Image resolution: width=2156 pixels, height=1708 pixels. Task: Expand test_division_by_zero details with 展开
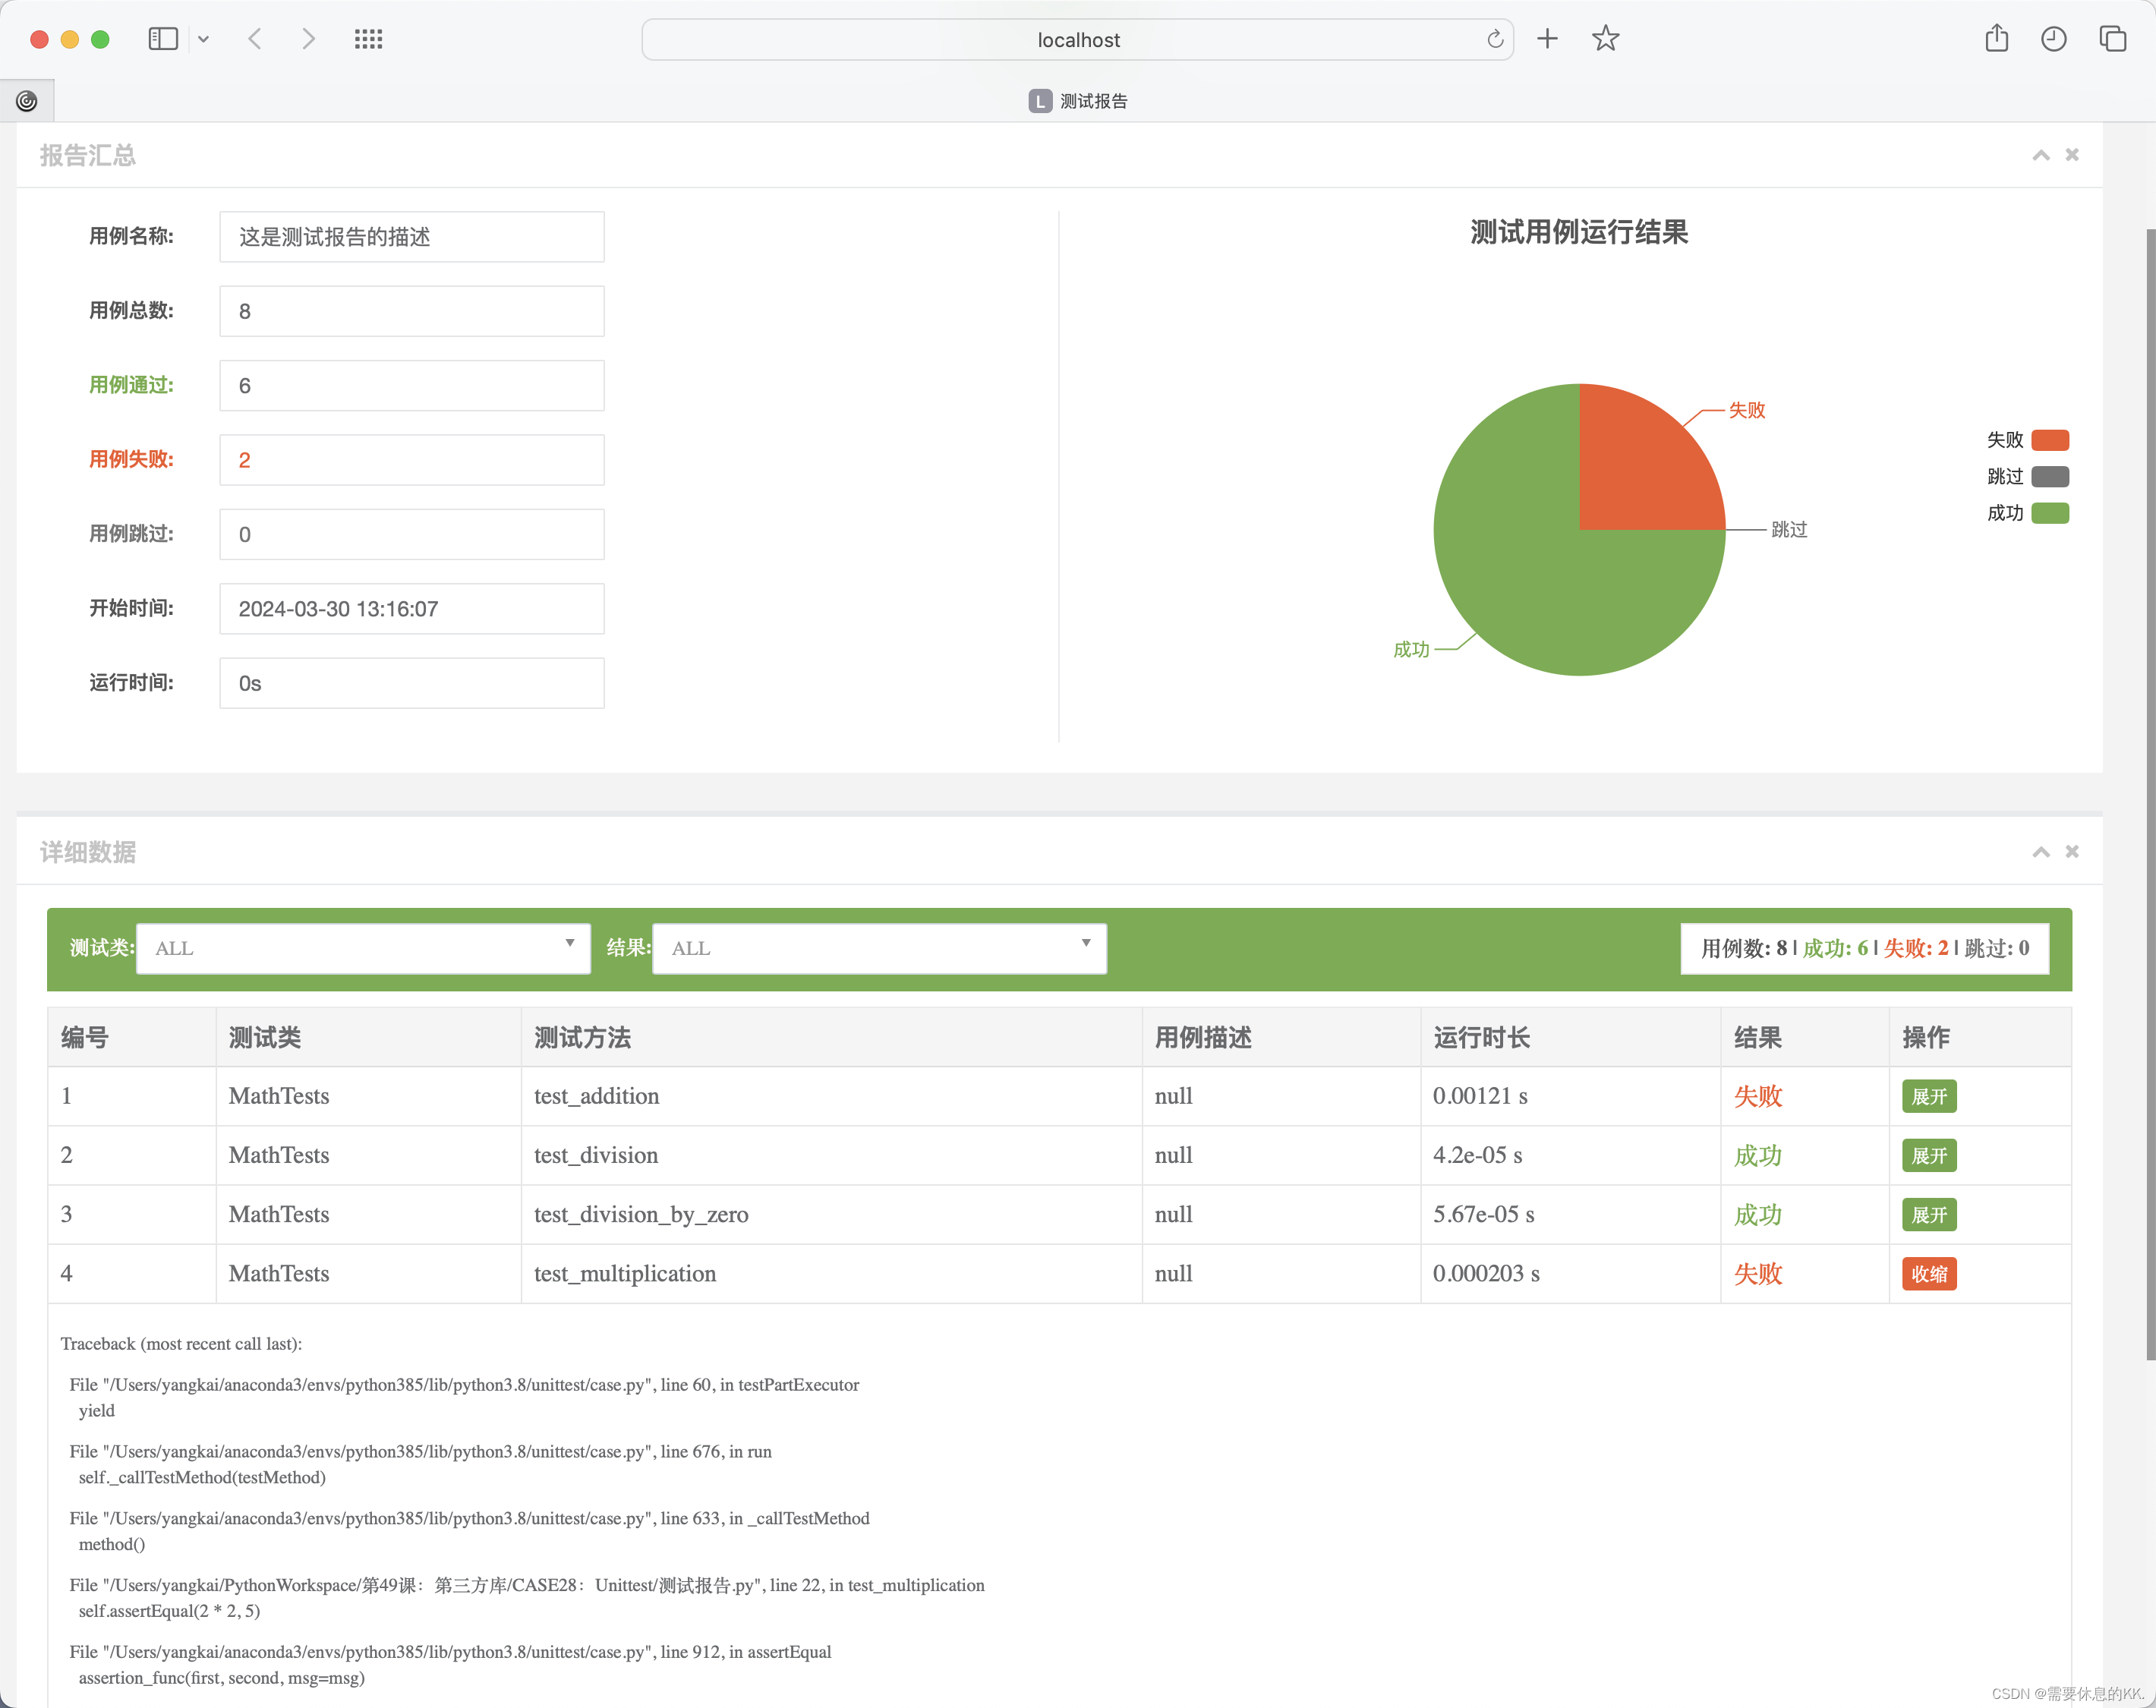pos(1929,1215)
